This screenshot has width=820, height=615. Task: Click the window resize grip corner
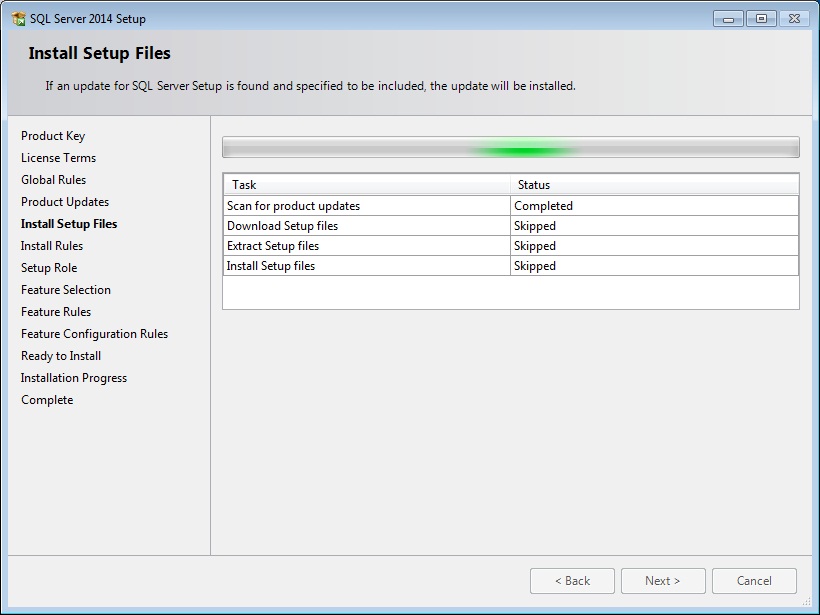pyautogui.click(x=807, y=602)
